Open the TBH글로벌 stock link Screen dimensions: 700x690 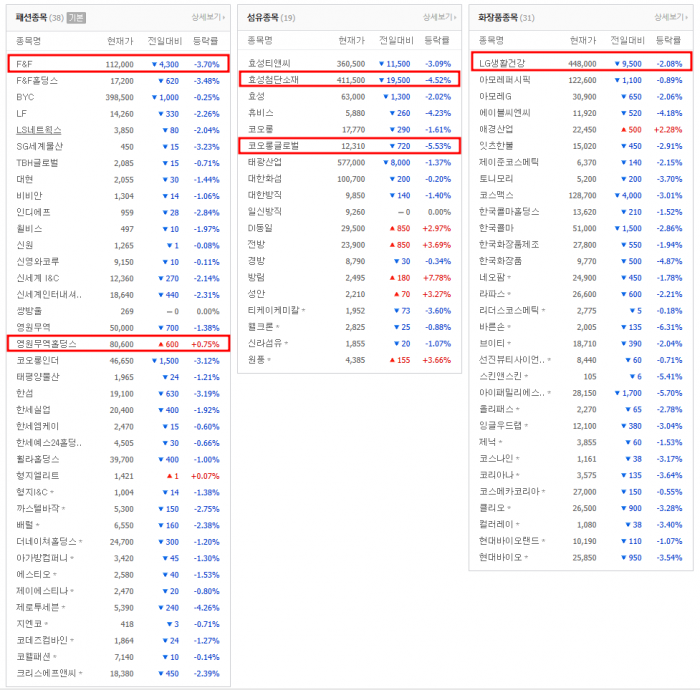(38, 163)
